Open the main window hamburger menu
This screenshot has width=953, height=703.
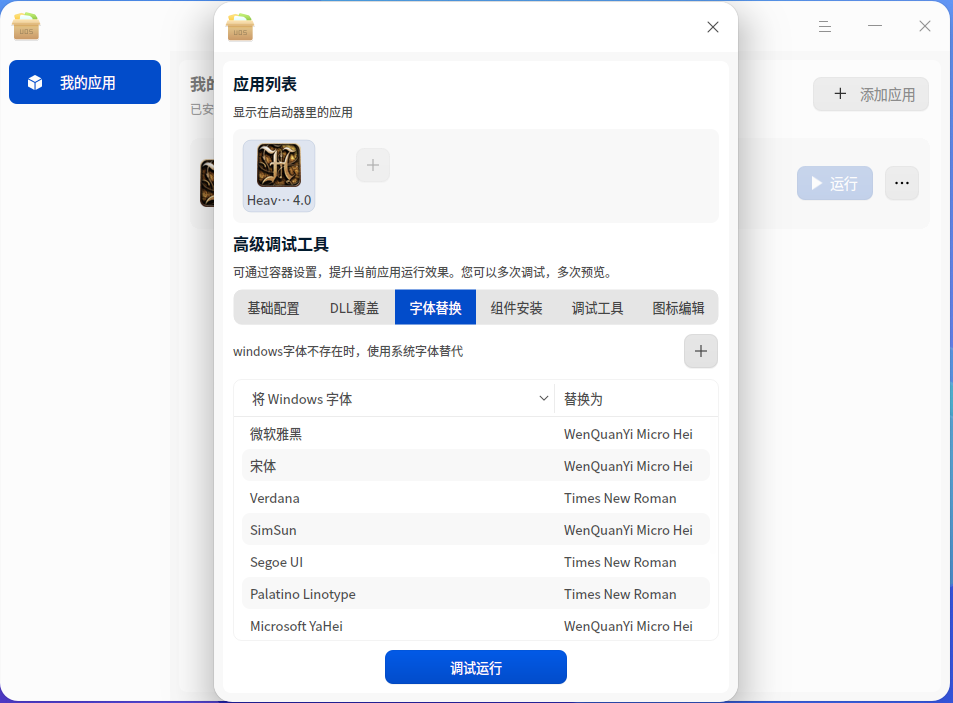(825, 27)
